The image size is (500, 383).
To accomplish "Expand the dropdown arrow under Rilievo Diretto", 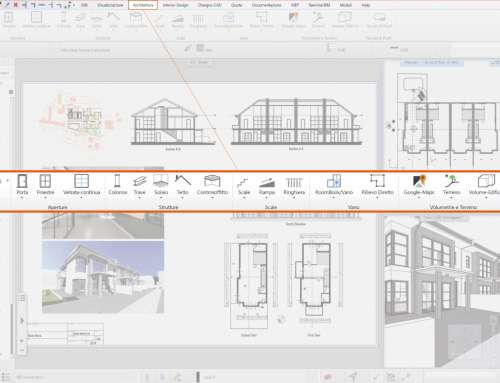I will [x=377, y=198].
